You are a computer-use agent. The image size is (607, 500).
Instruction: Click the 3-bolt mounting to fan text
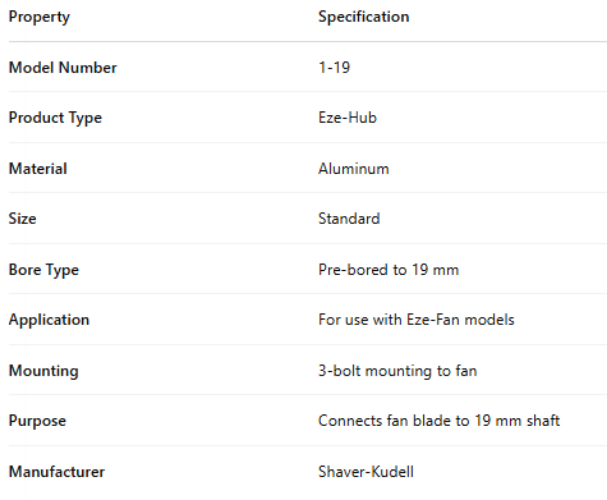pyautogui.click(x=397, y=371)
